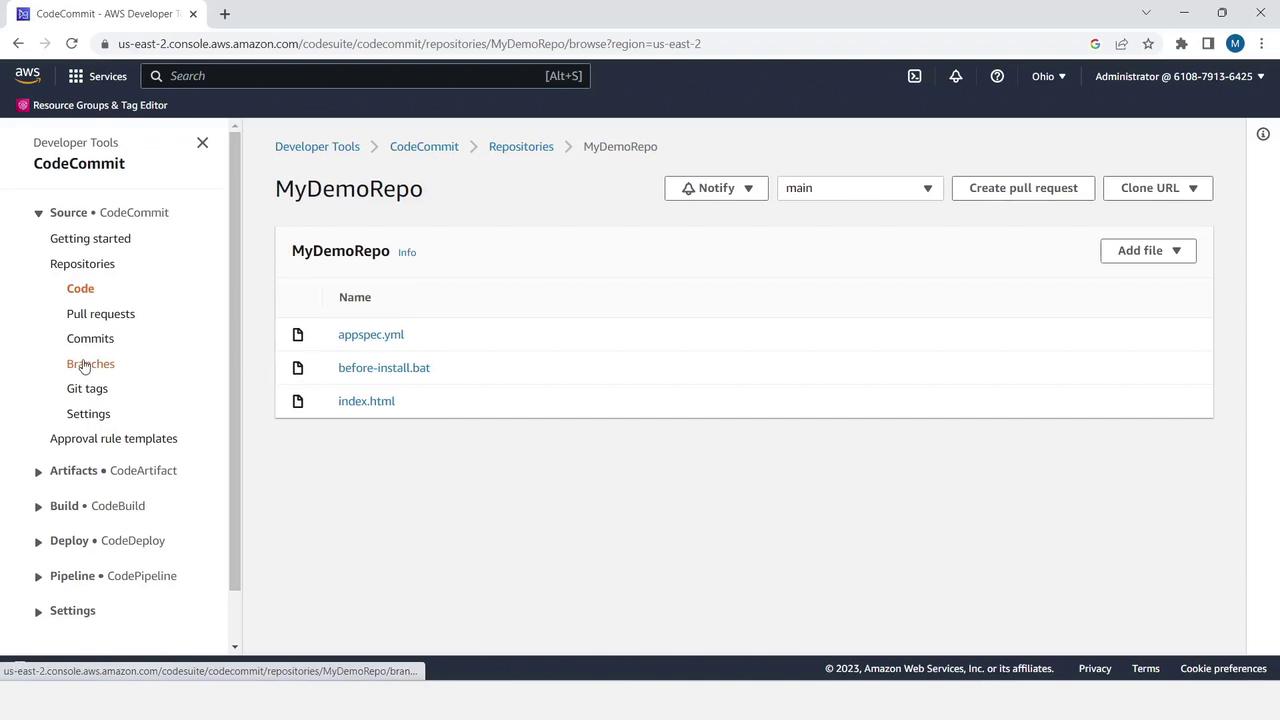Go to Repositories breadcrumb

pos(521,147)
